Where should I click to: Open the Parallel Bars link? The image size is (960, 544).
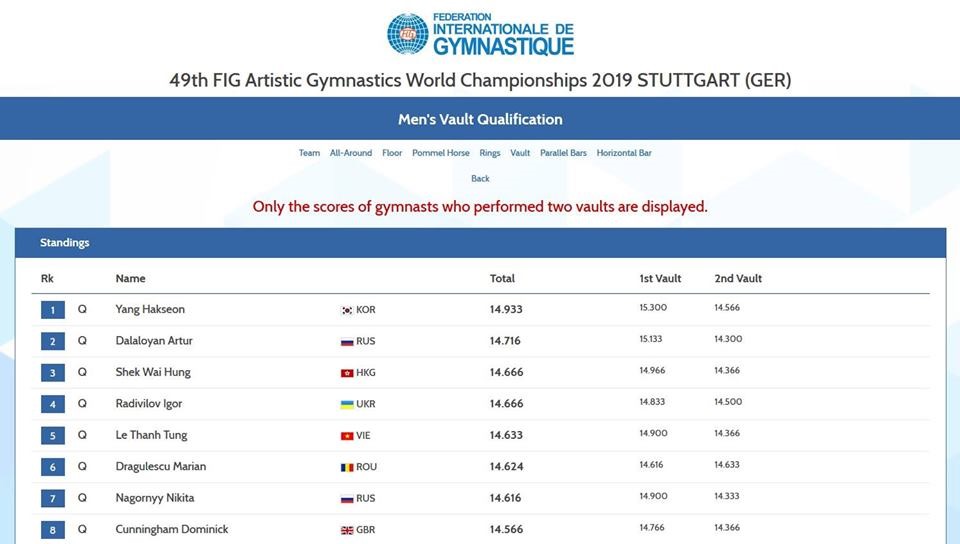pos(563,153)
